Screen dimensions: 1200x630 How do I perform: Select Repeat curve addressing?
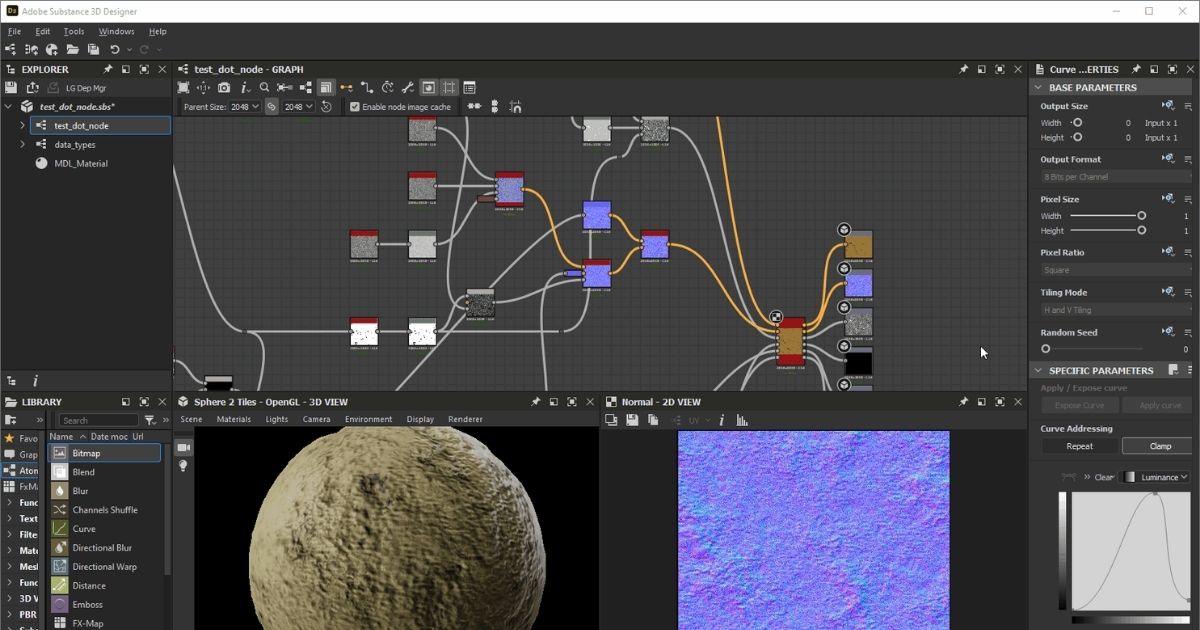tap(1079, 446)
